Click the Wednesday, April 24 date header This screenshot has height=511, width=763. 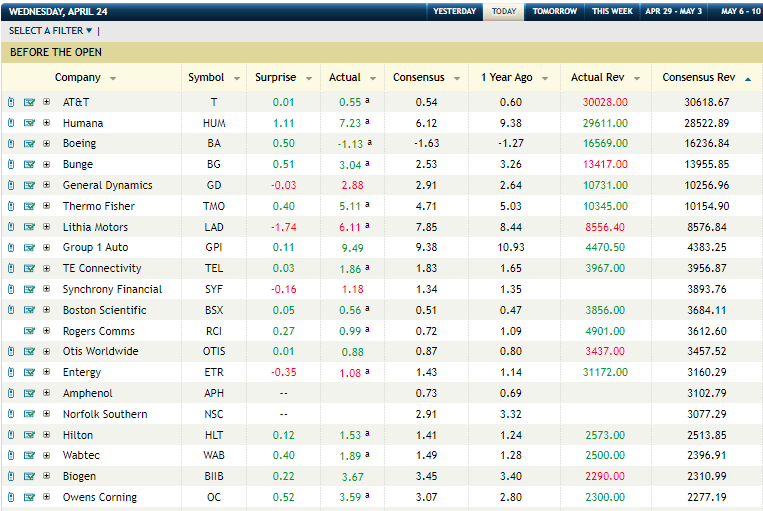(58, 12)
